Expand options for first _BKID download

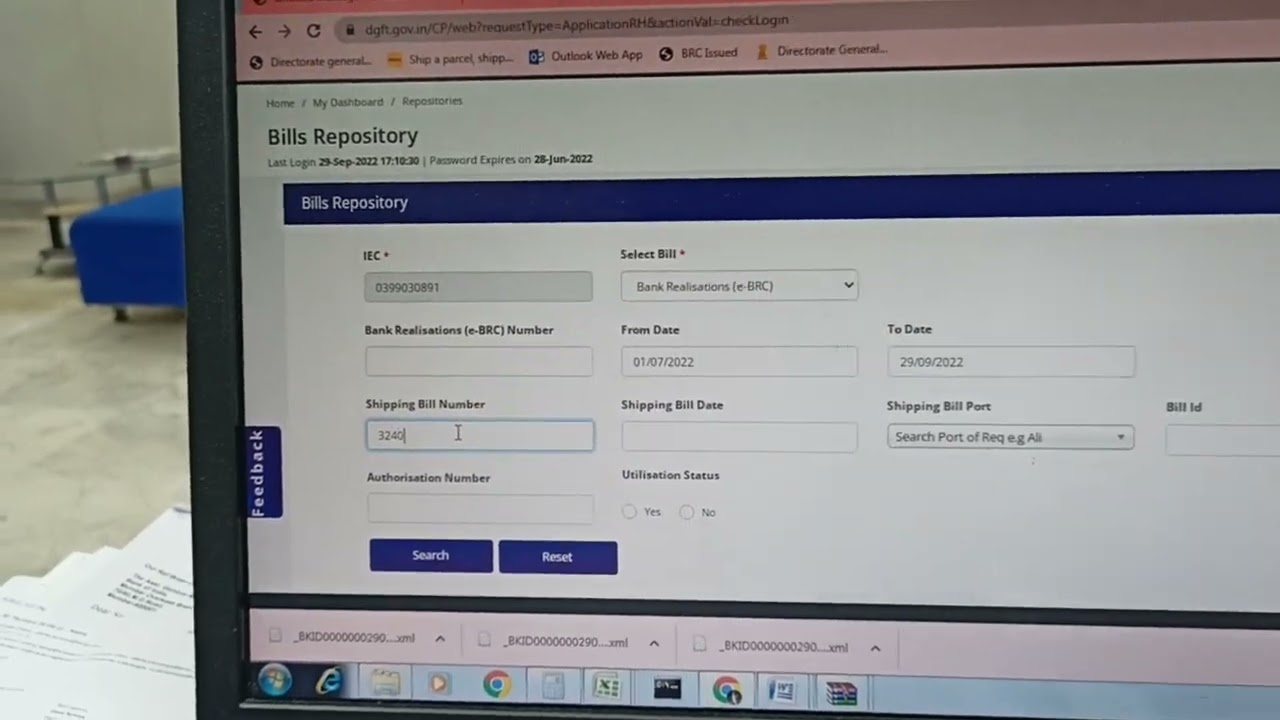pyautogui.click(x=439, y=639)
